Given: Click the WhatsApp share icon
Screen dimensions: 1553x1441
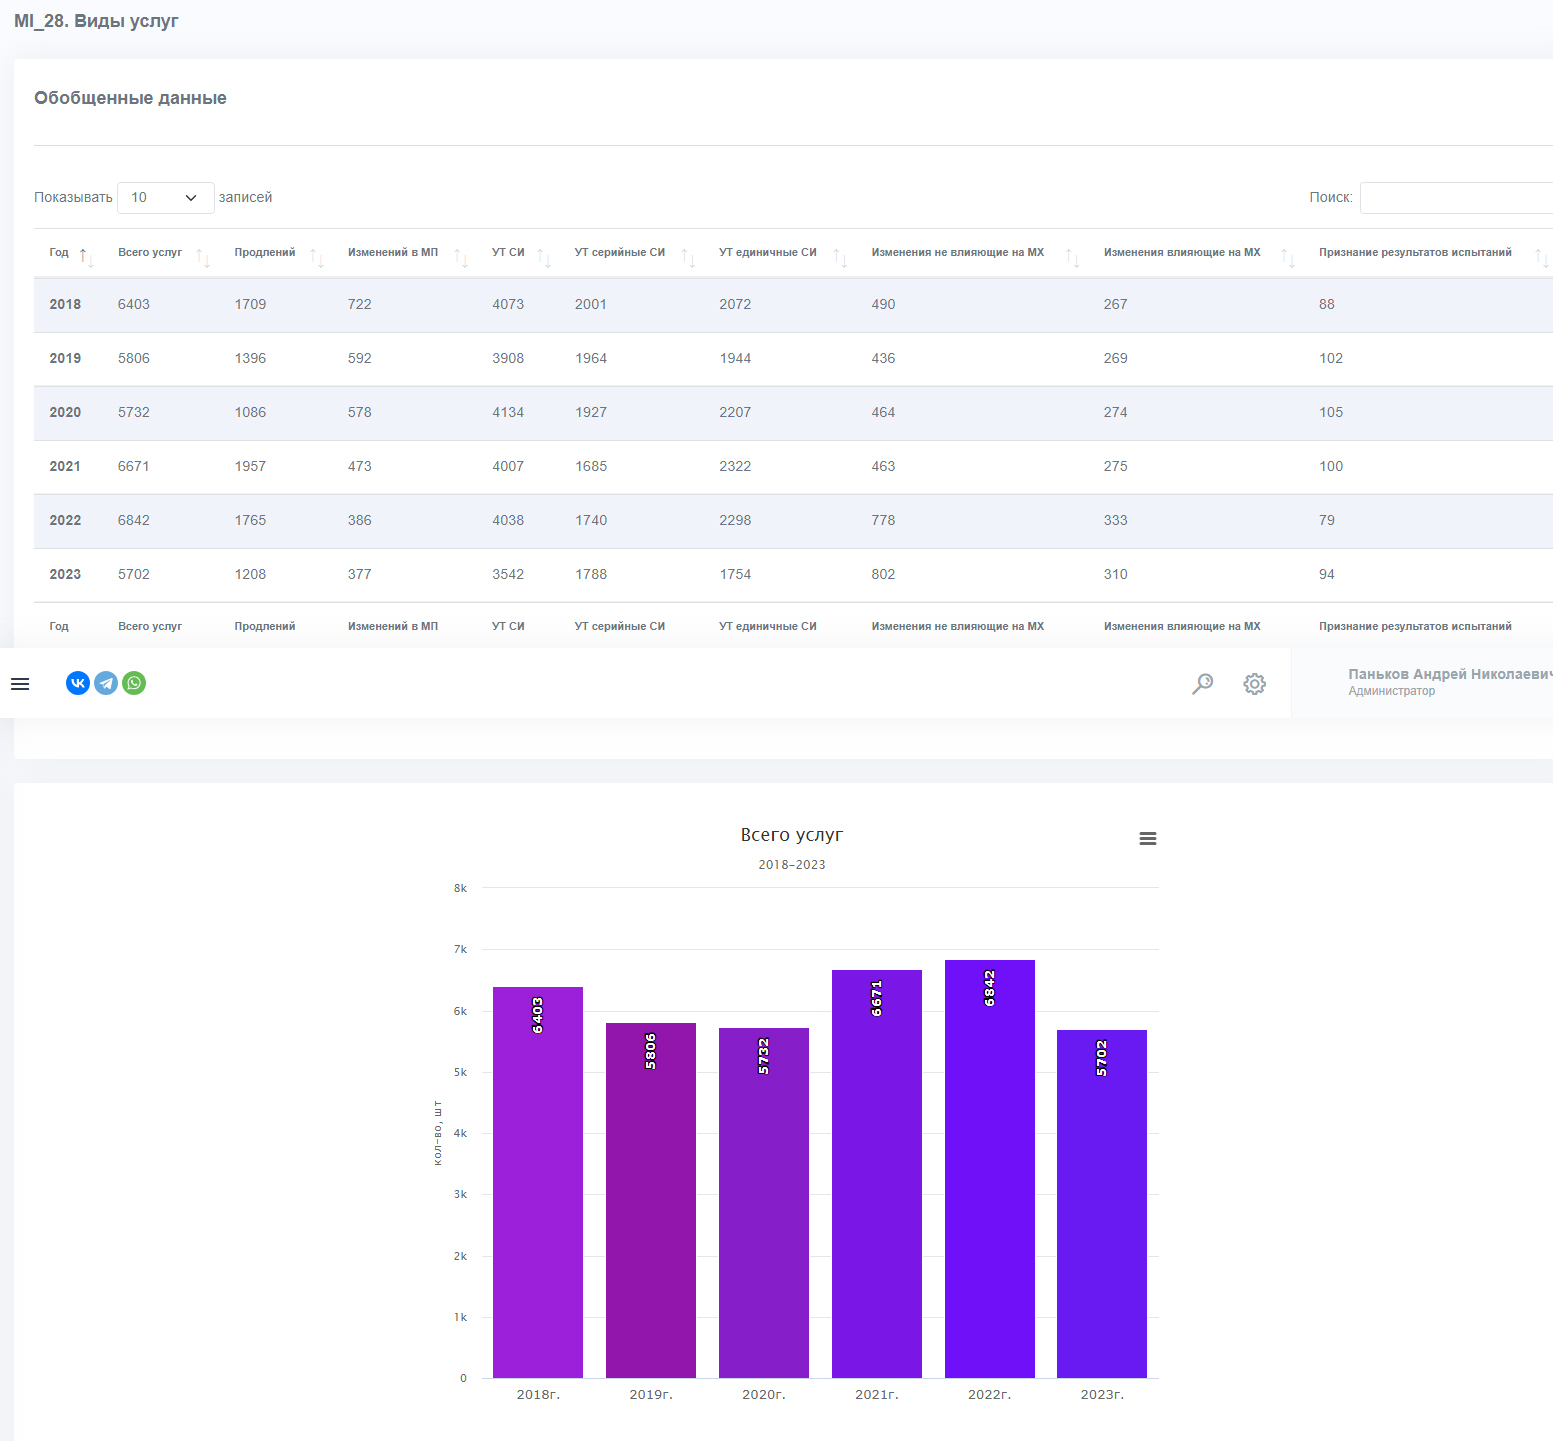Looking at the screenshot, I should 134,683.
